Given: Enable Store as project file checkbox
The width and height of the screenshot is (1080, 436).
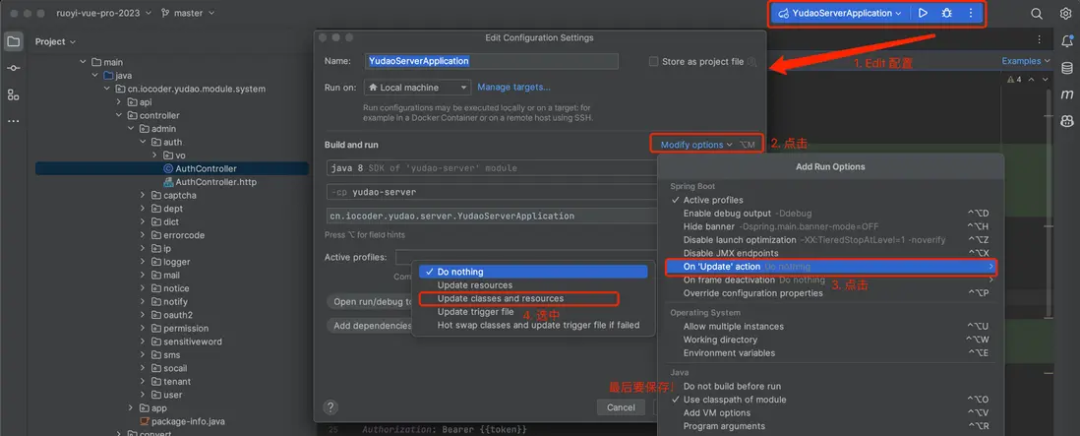Looking at the screenshot, I should [x=654, y=61].
